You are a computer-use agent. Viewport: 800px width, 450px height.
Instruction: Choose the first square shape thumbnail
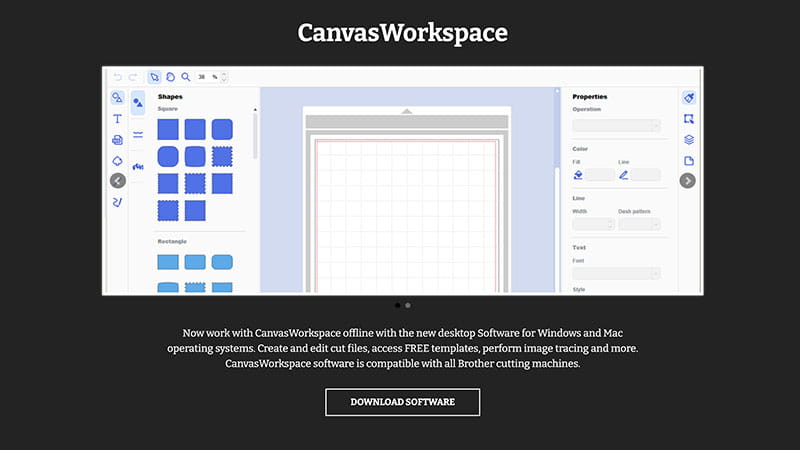pos(169,129)
